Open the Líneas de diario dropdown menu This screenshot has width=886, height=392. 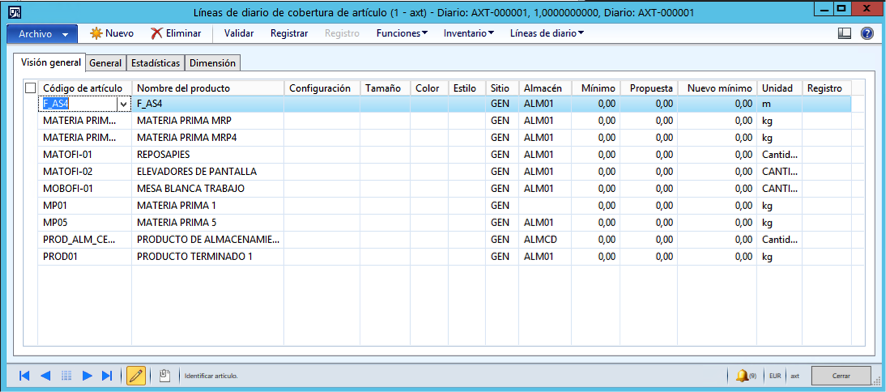pos(547,33)
